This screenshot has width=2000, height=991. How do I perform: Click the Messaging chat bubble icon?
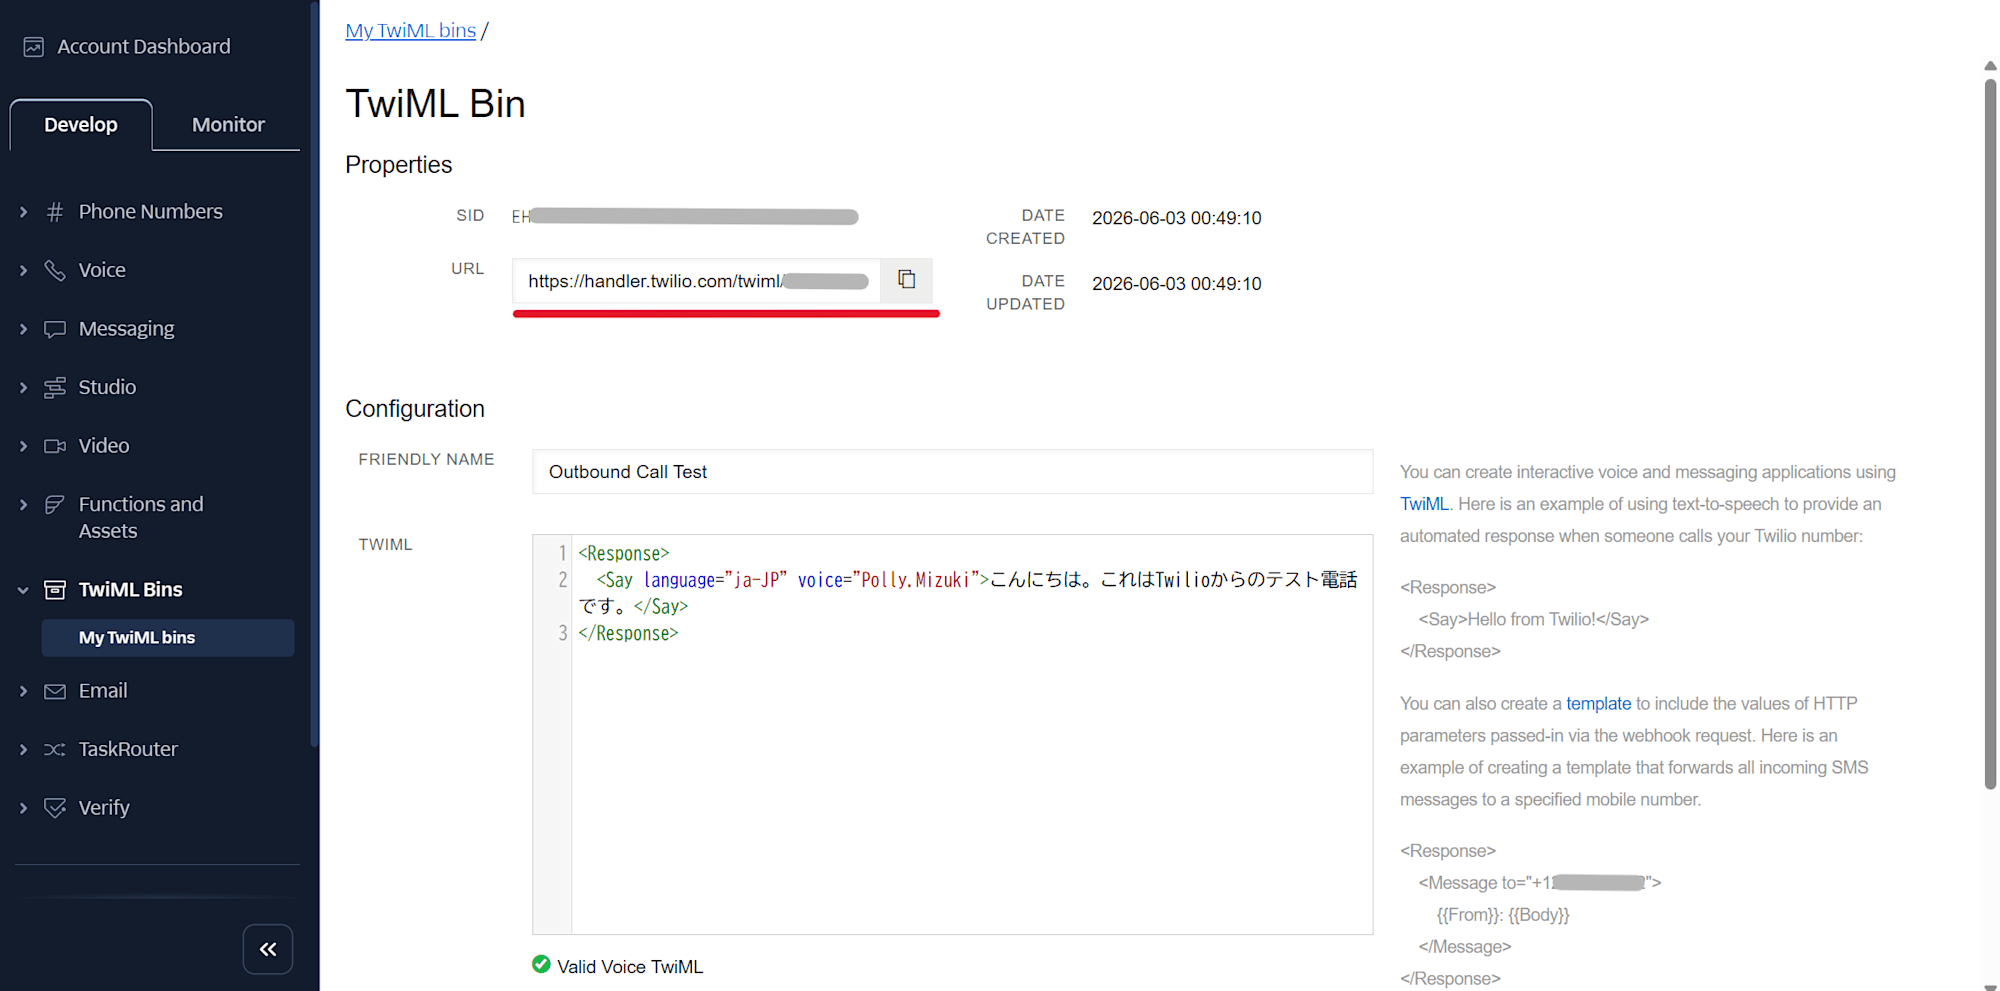click(x=55, y=329)
